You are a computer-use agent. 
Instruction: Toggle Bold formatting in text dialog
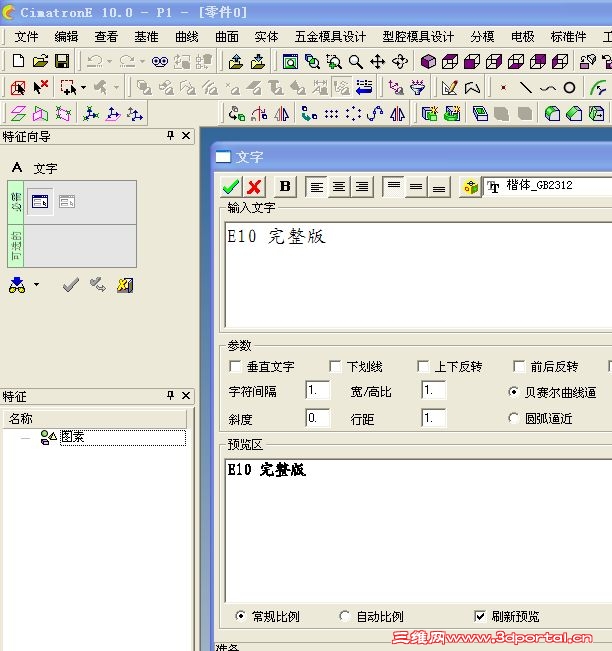[285, 186]
